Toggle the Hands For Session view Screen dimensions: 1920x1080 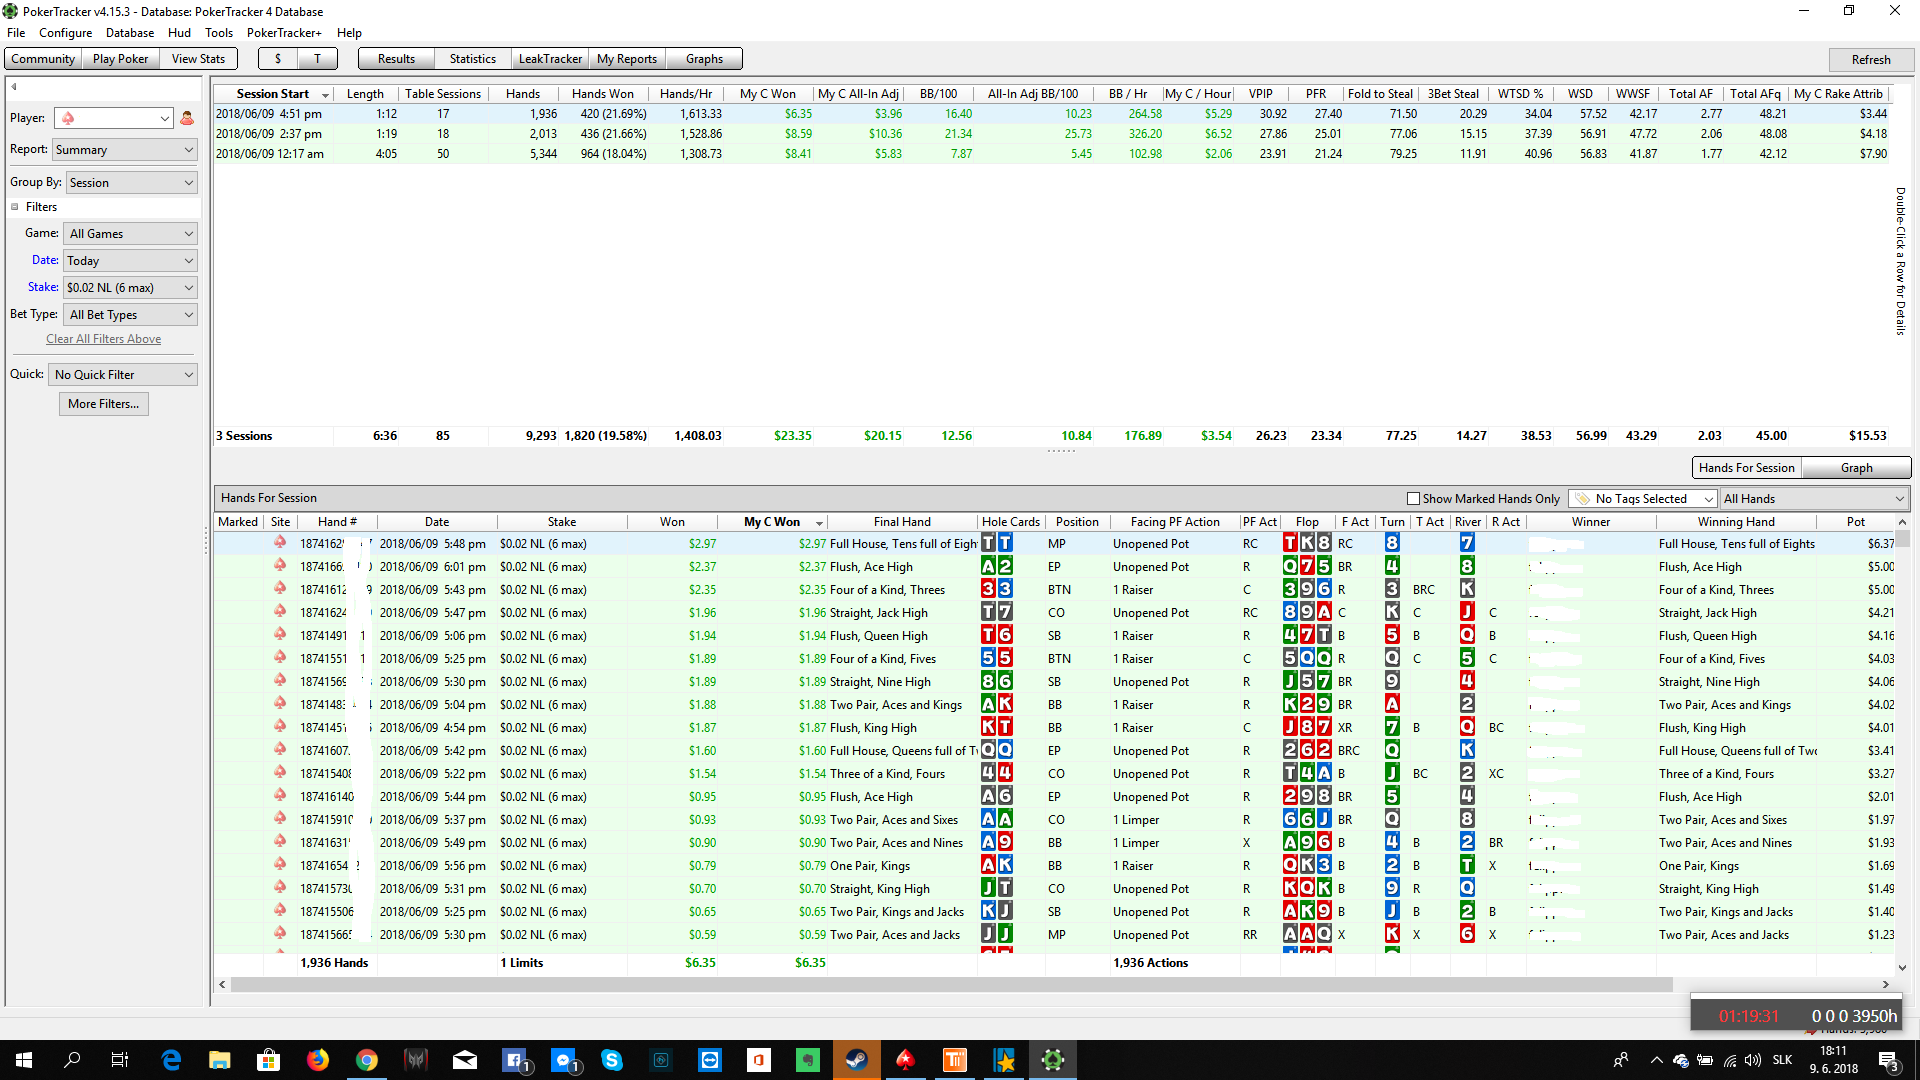click(x=1746, y=468)
